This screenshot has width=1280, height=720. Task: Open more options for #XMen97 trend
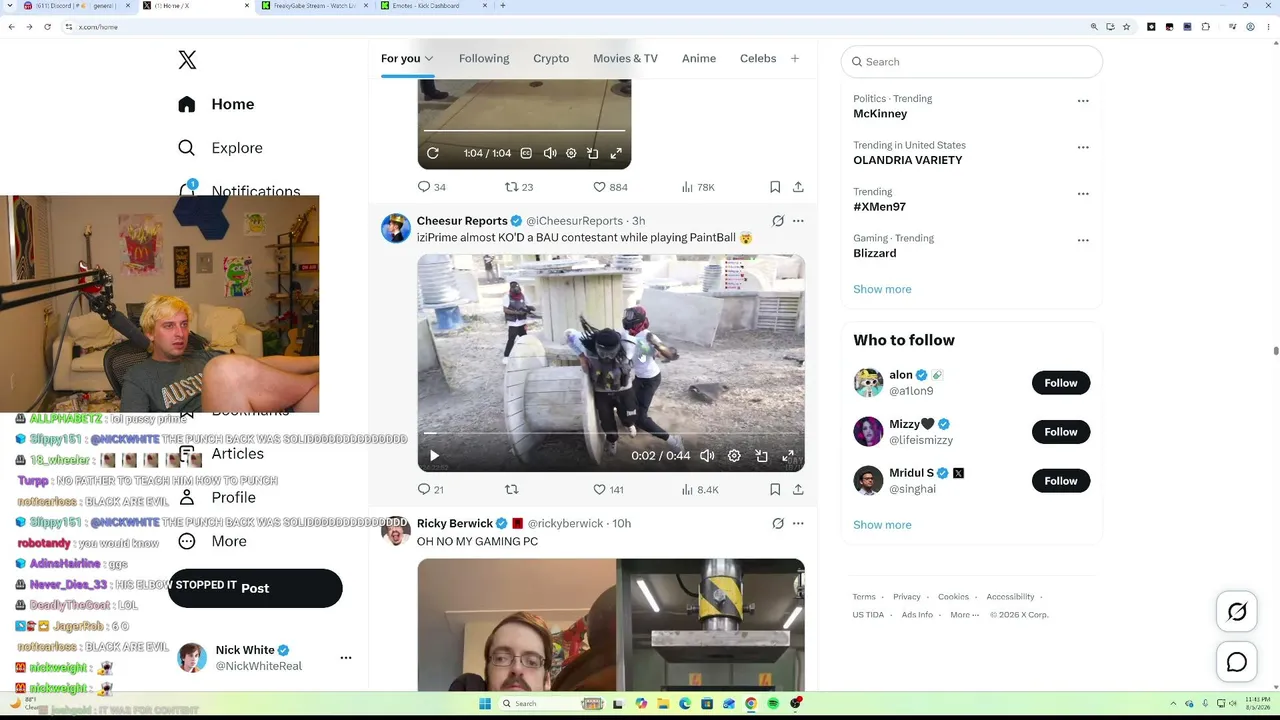coord(1083,194)
